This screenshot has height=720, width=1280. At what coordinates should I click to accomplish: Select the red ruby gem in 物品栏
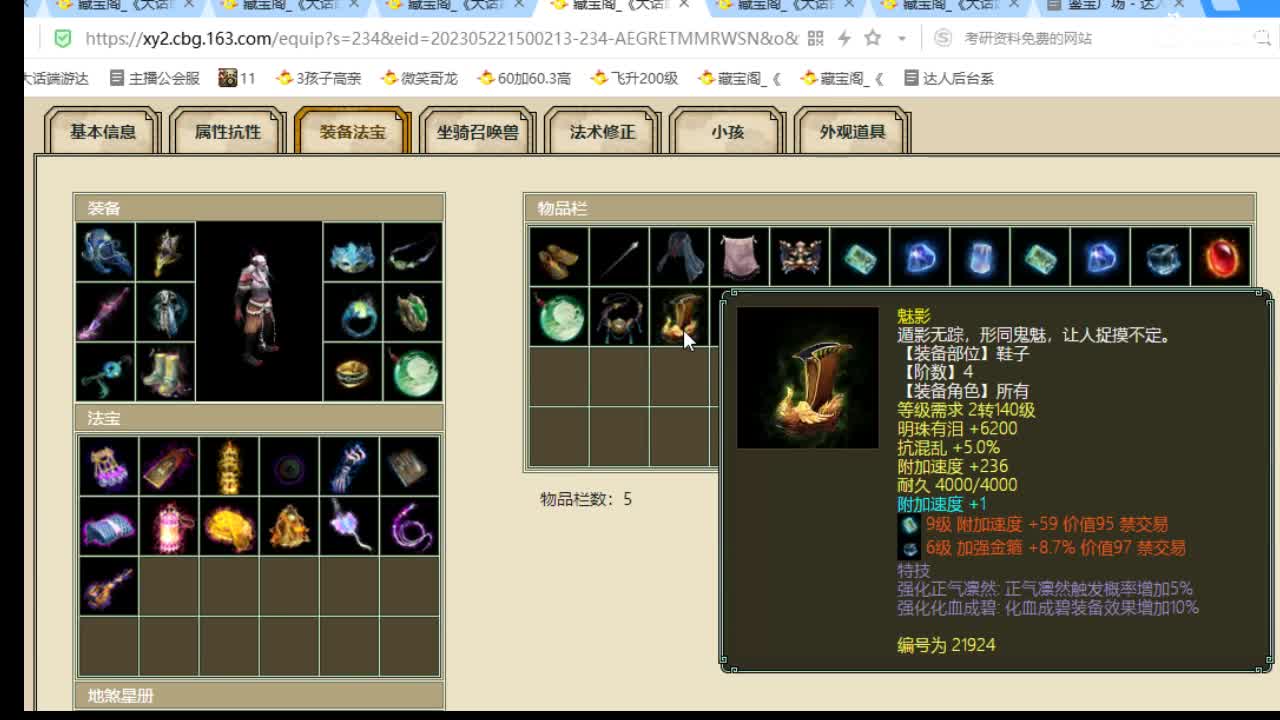pyautogui.click(x=1220, y=257)
